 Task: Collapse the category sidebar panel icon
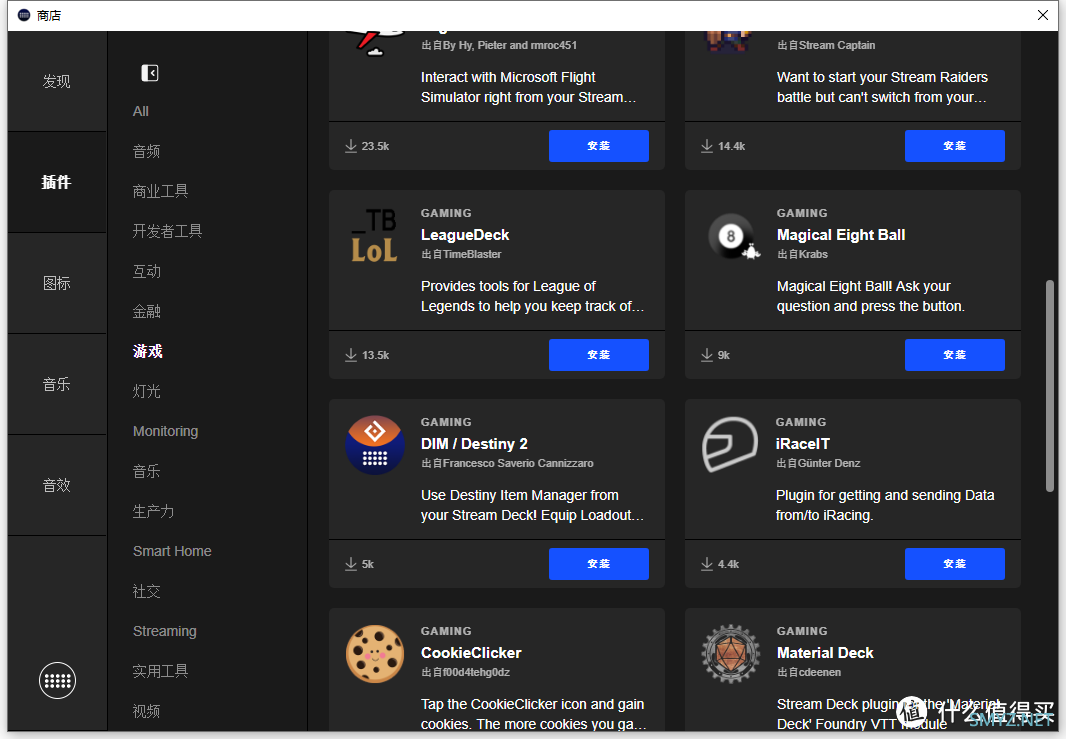pyautogui.click(x=150, y=73)
